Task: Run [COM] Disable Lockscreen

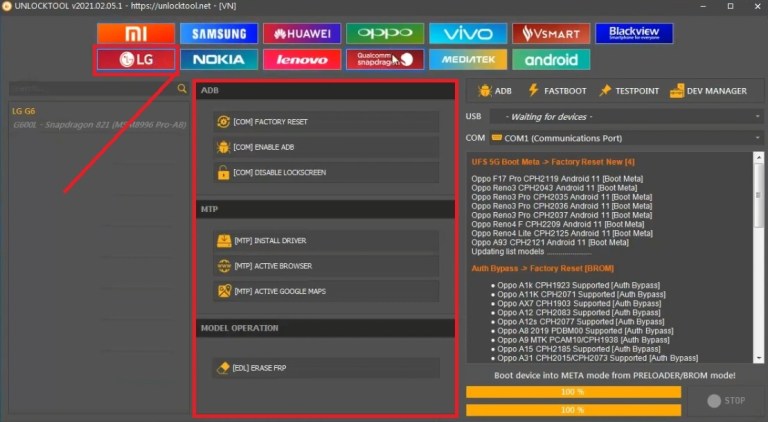Action: point(326,172)
